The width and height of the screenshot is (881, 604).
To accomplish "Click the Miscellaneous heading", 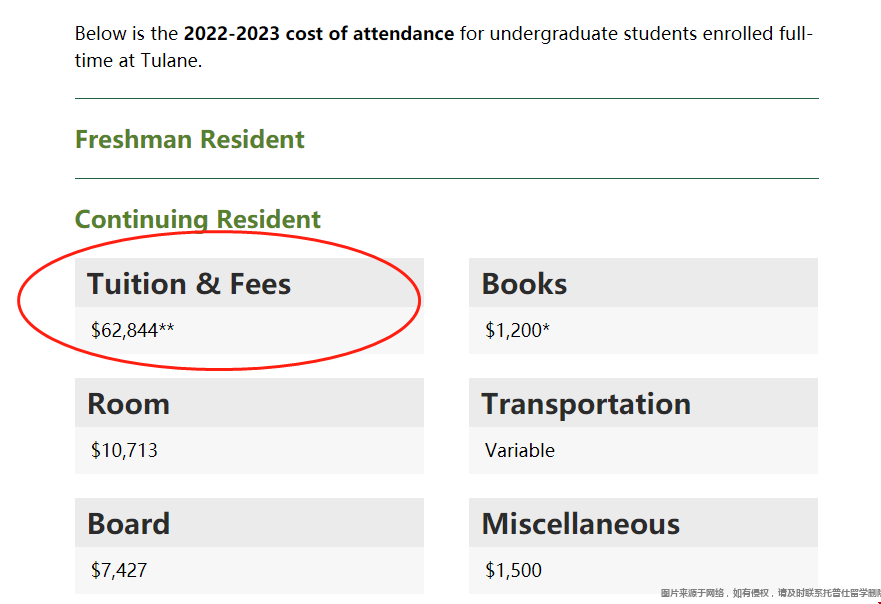I will [x=580, y=524].
